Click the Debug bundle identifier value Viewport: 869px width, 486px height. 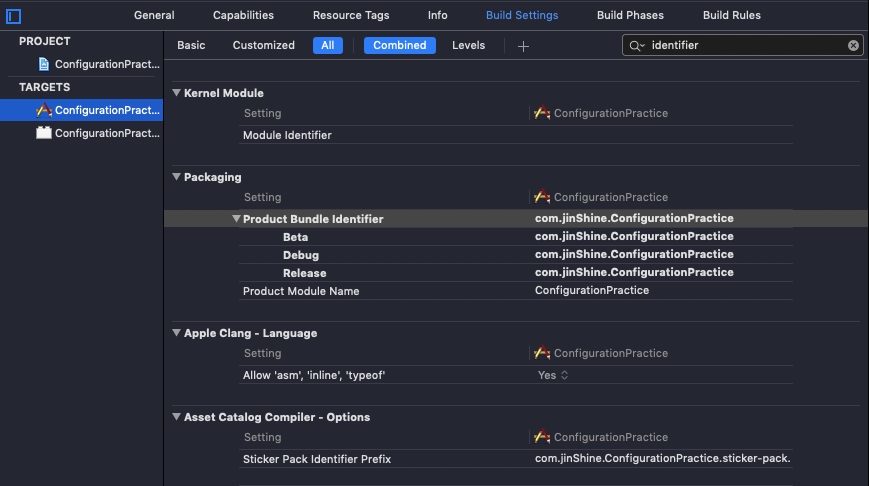(x=634, y=254)
